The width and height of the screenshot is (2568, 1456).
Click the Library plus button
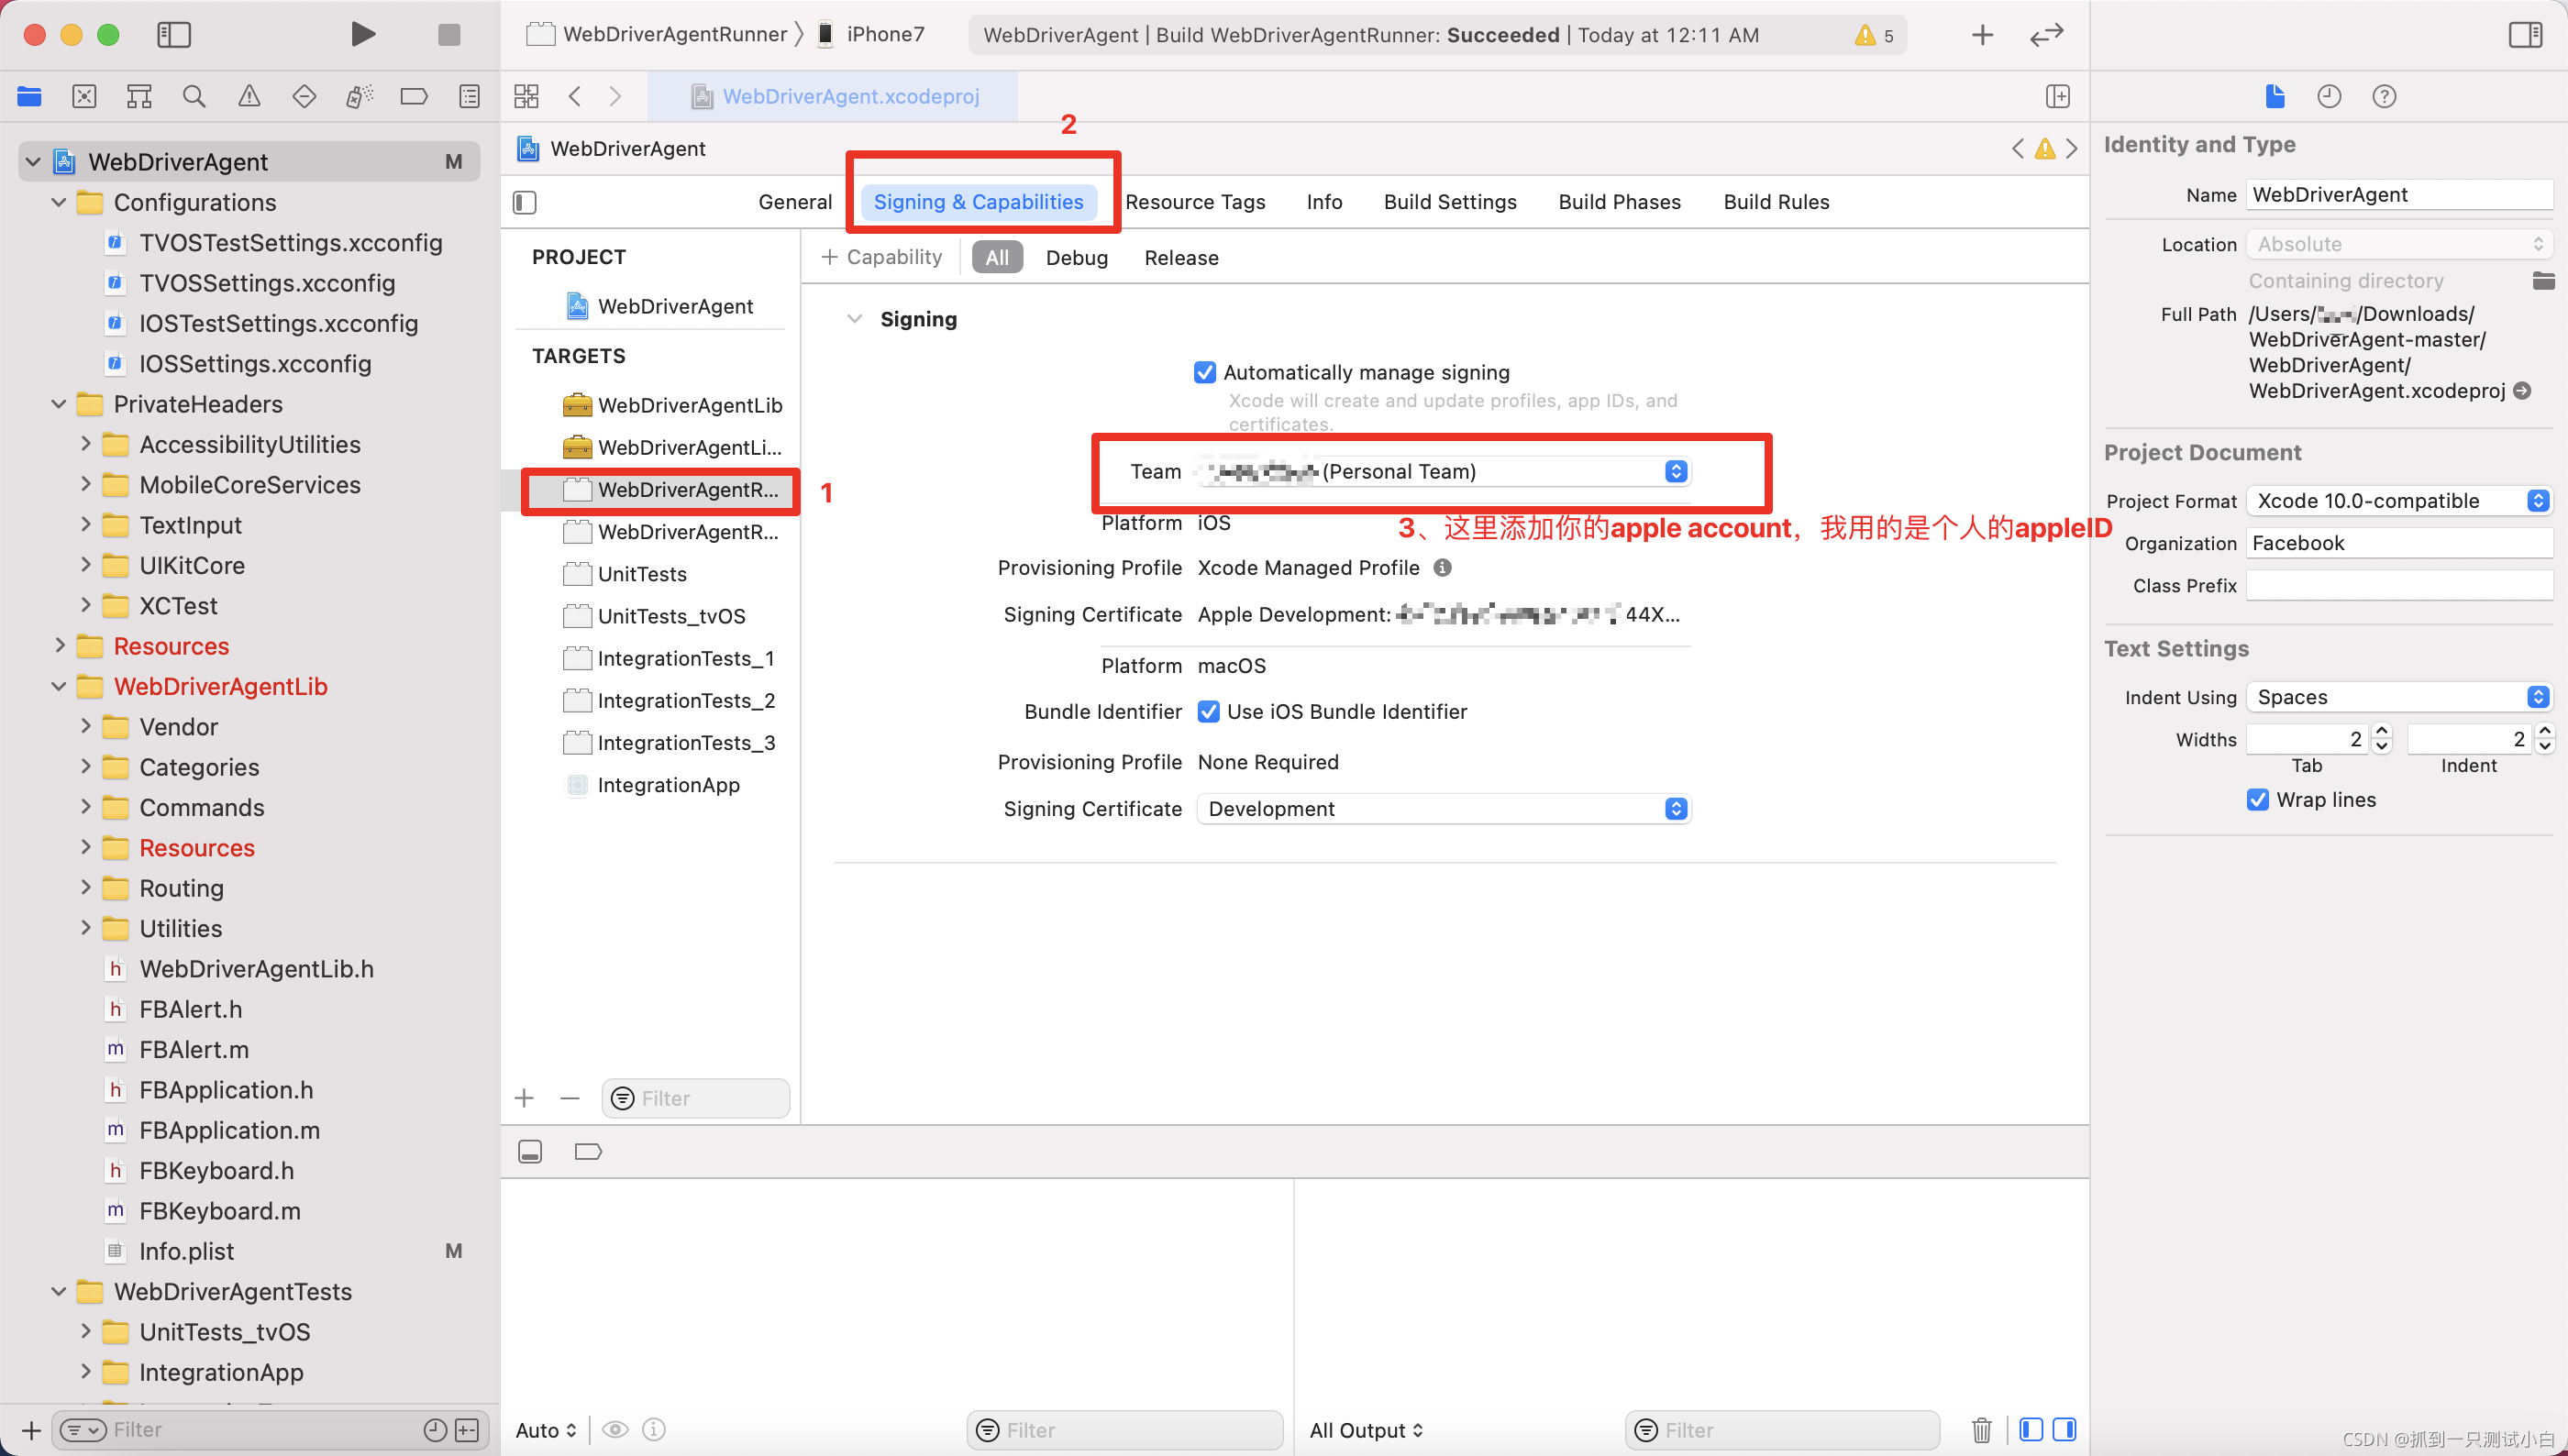coord(1982,35)
